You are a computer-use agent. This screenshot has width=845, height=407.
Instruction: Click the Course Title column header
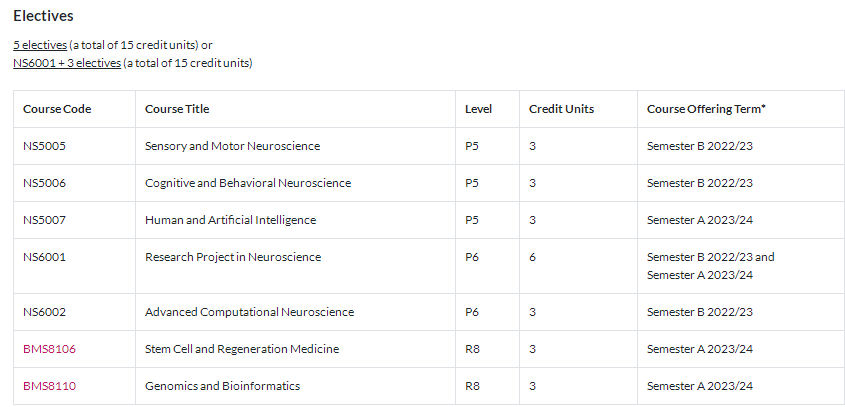click(x=177, y=109)
